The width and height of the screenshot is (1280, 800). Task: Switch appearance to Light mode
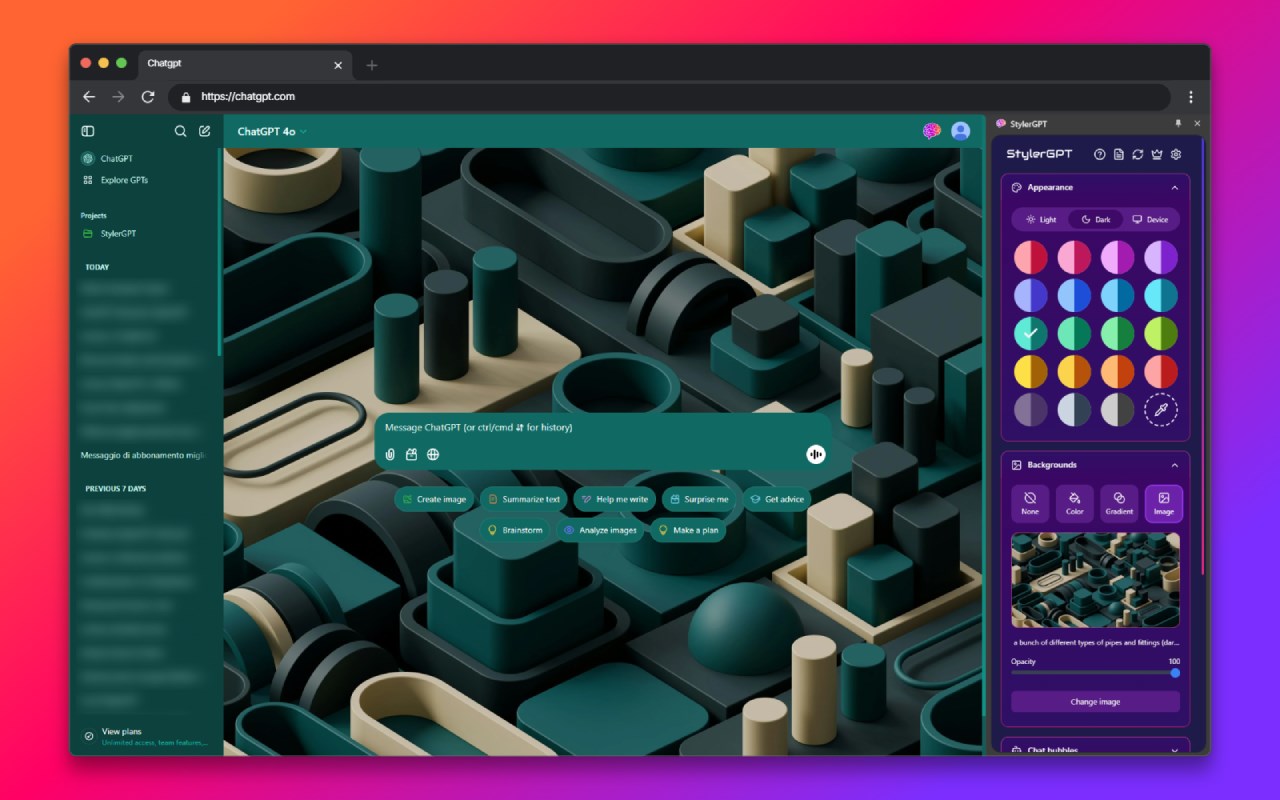1041,220
